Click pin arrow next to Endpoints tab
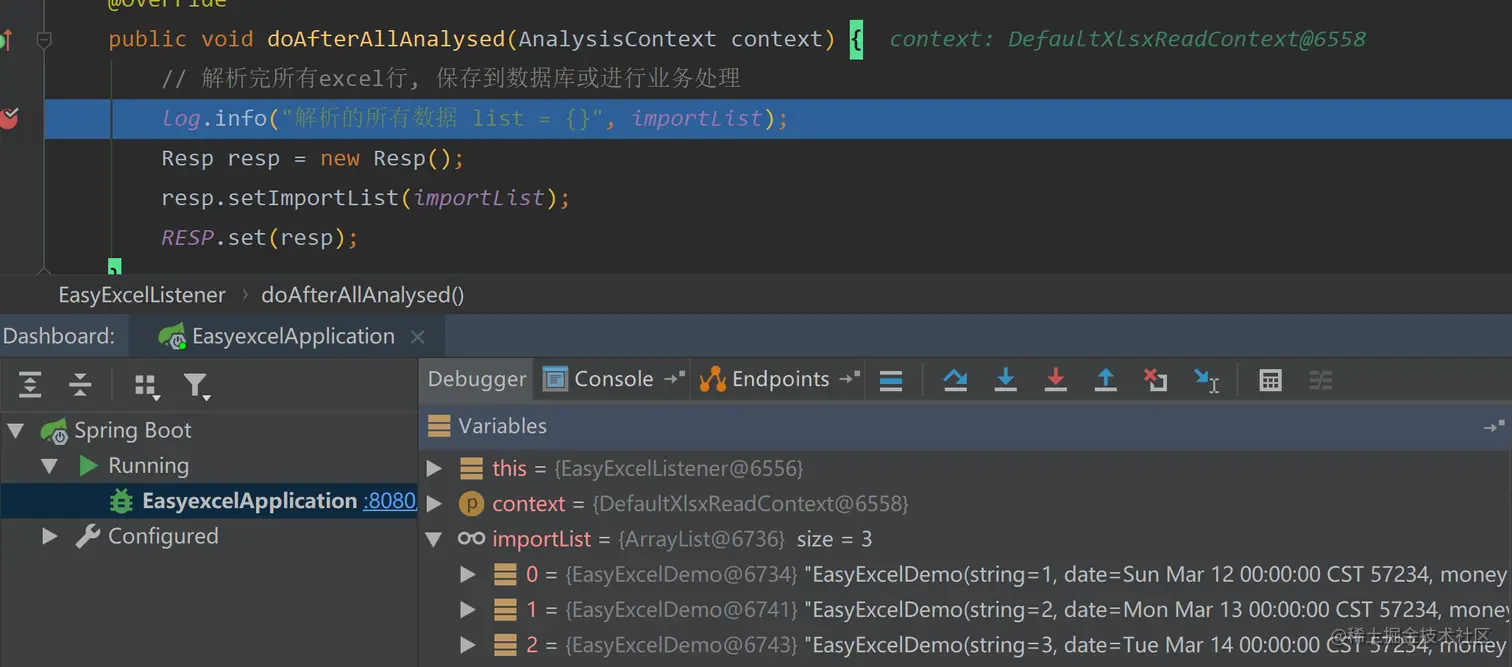This screenshot has height=667, width=1512. point(850,378)
